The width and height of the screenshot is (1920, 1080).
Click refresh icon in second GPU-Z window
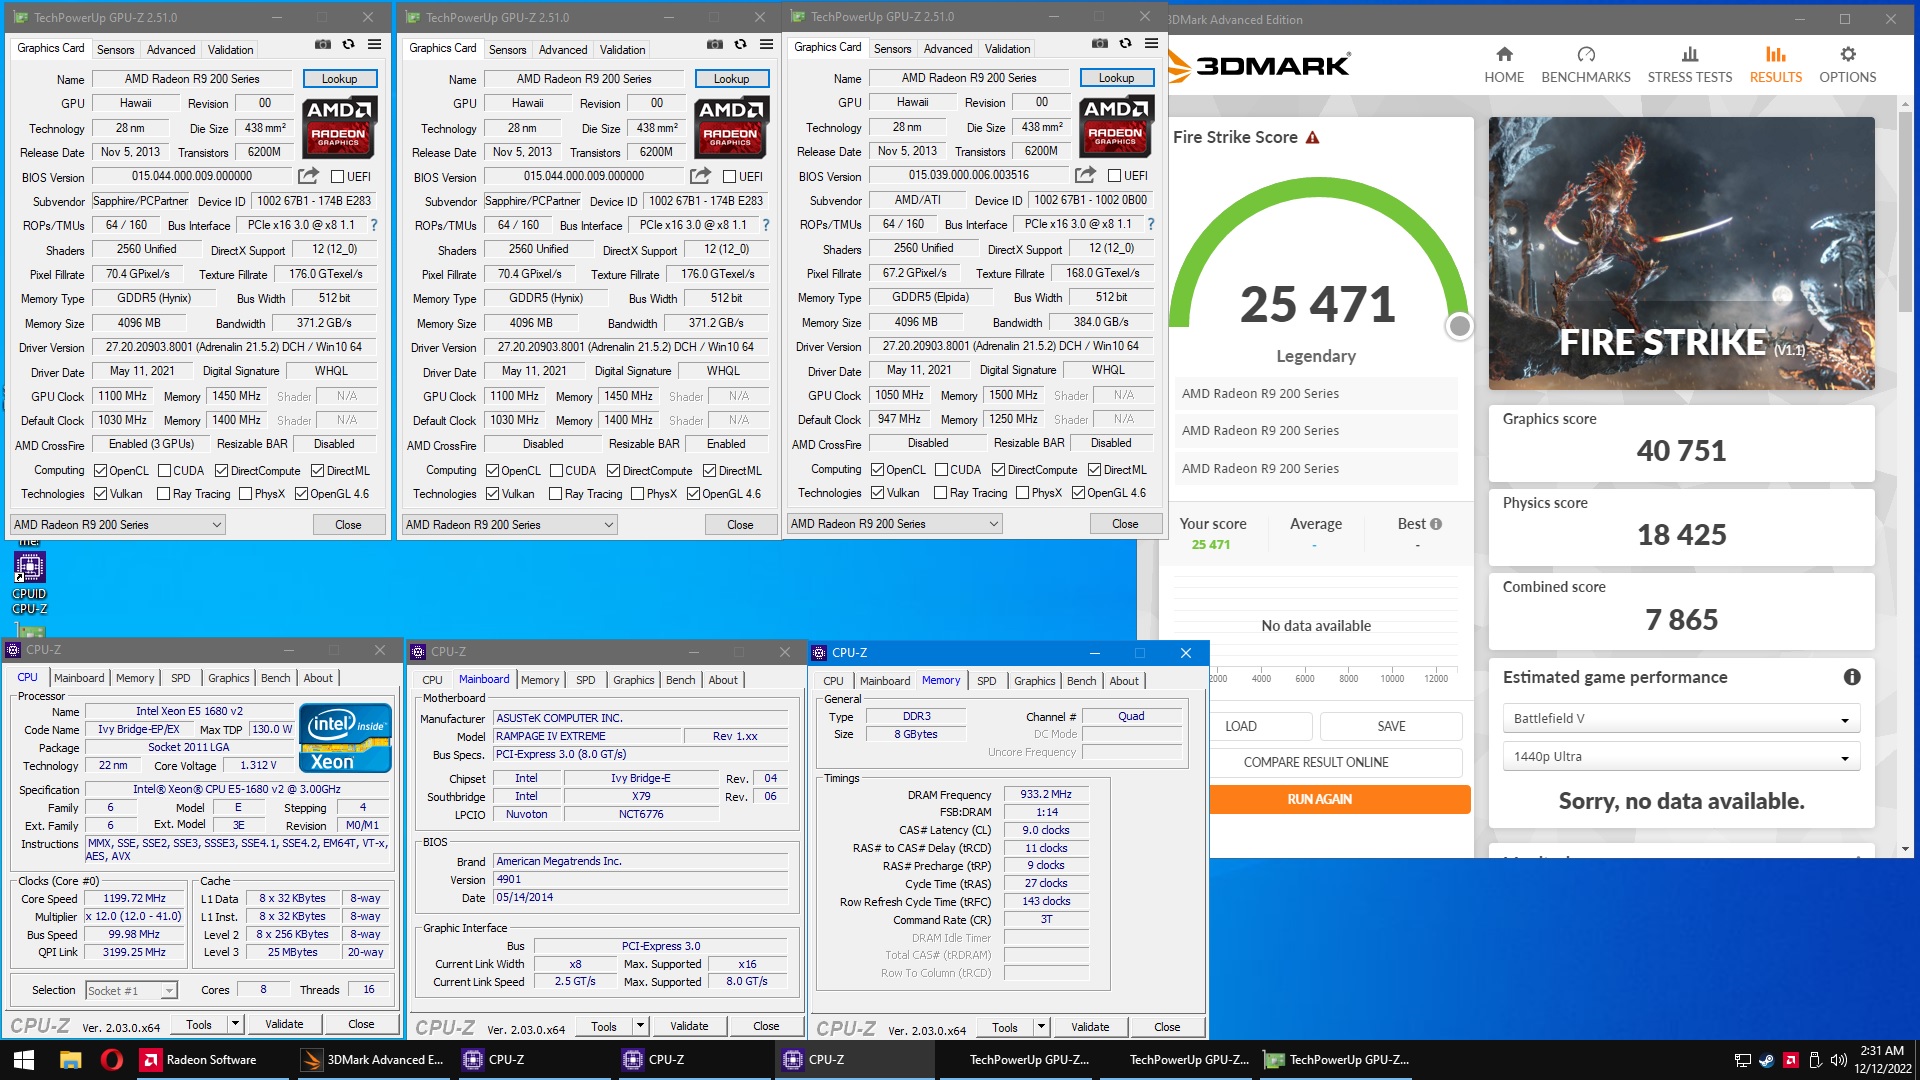point(740,45)
